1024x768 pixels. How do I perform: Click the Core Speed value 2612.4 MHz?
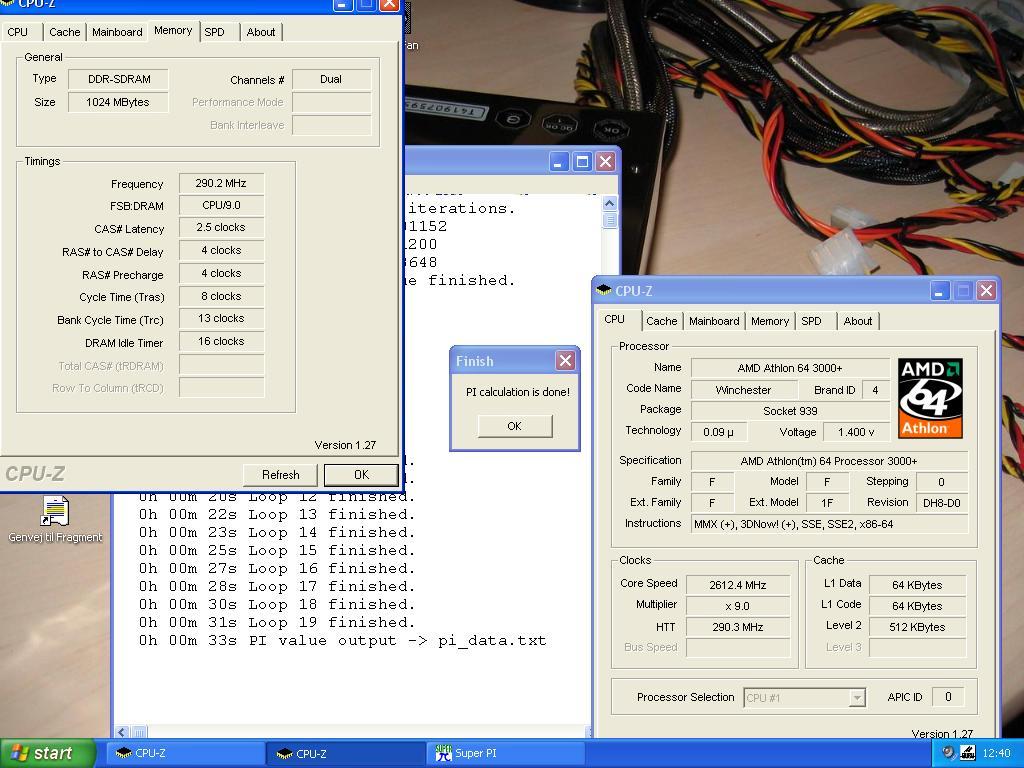pos(738,585)
